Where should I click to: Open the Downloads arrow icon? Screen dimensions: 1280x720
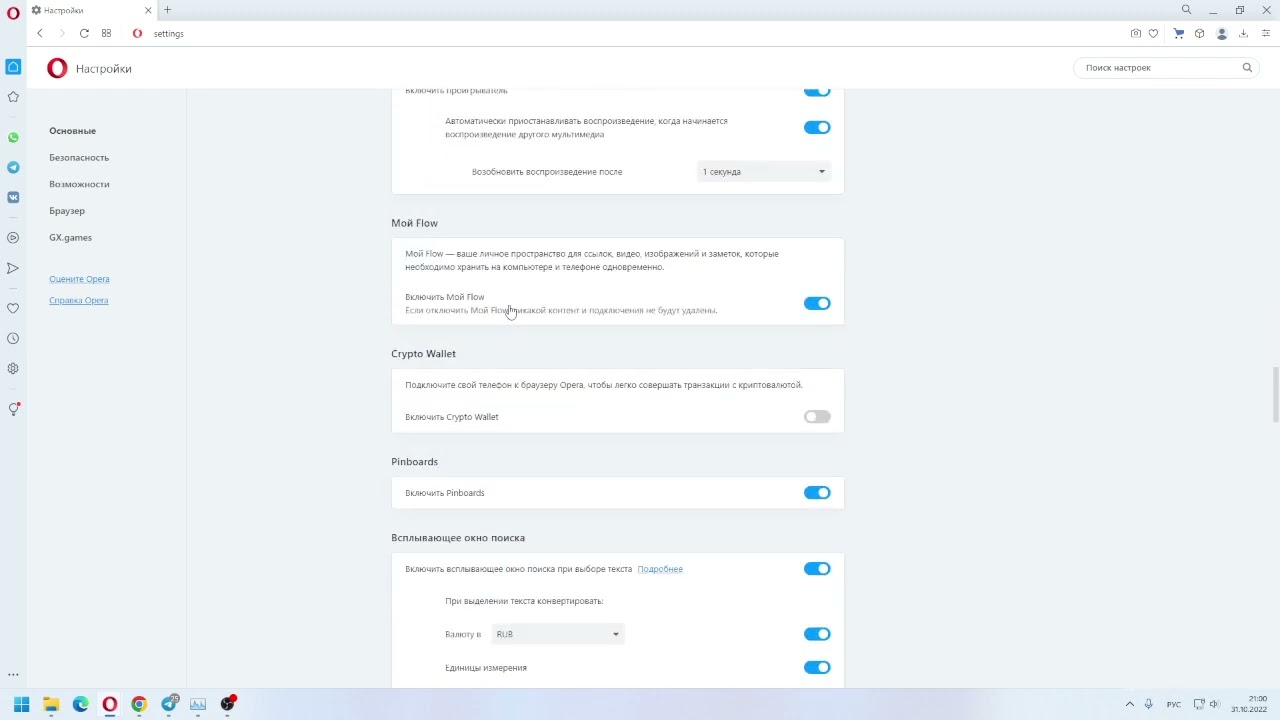click(1243, 33)
